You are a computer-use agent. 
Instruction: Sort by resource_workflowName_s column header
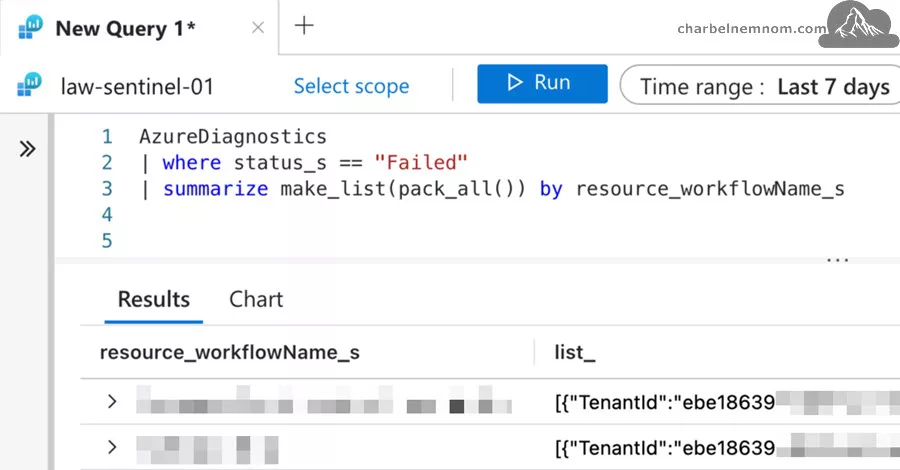[x=230, y=352]
